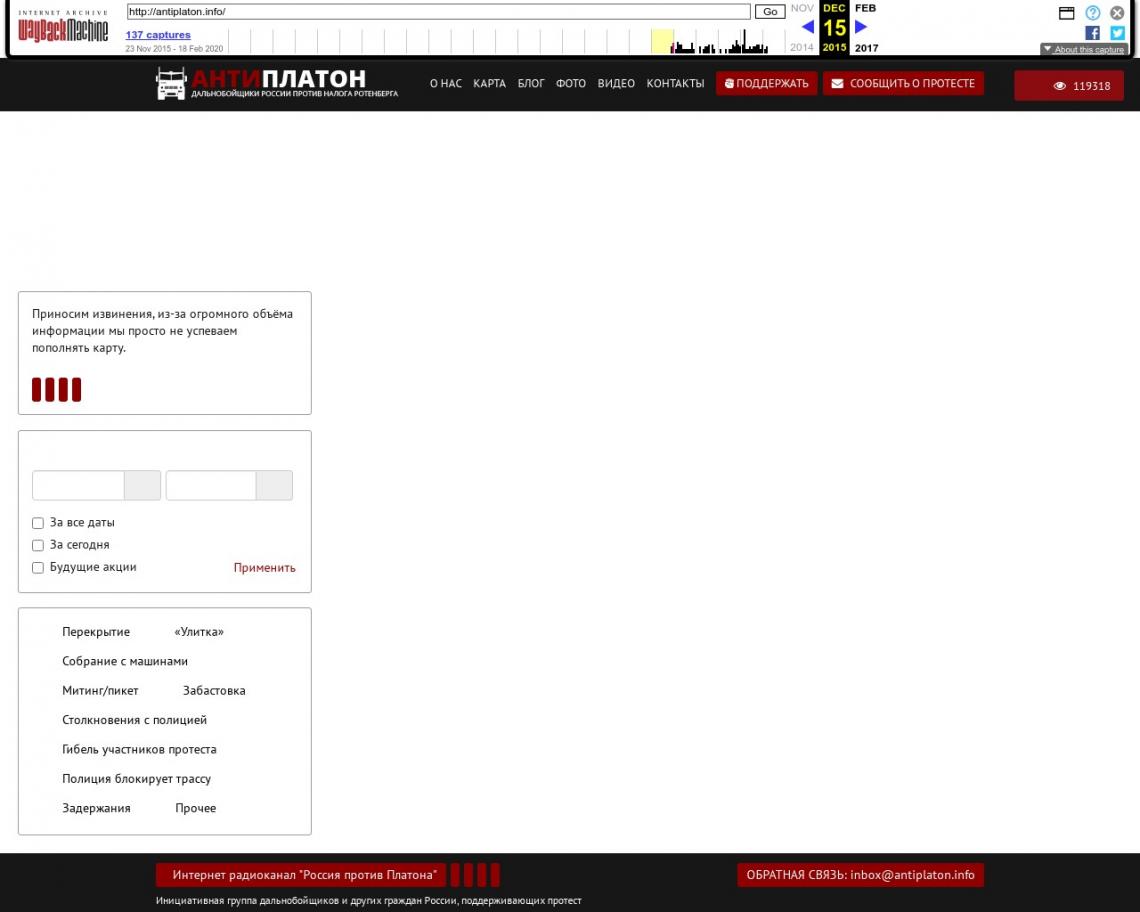1140x912 pixels.
Task: Select the 'Полиция блокирует трассу' filter
Action: pyautogui.click(x=137, y=779)
